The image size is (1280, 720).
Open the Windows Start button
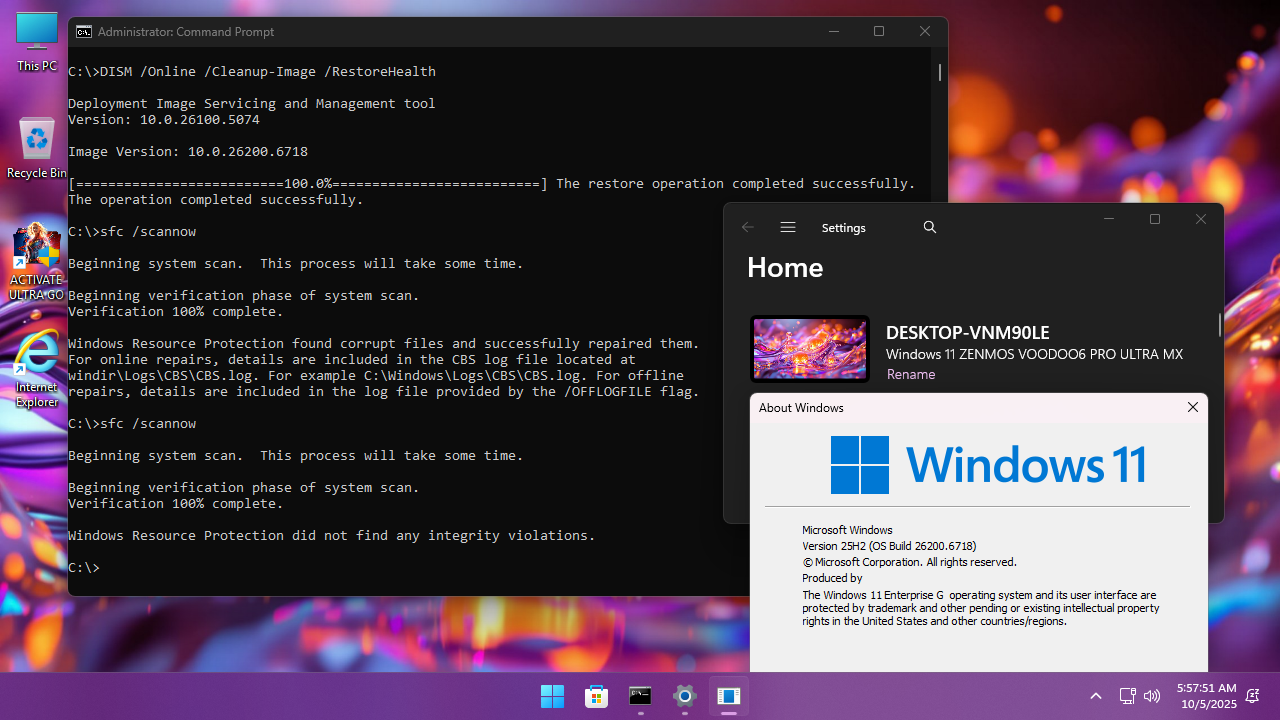[552, 696]
